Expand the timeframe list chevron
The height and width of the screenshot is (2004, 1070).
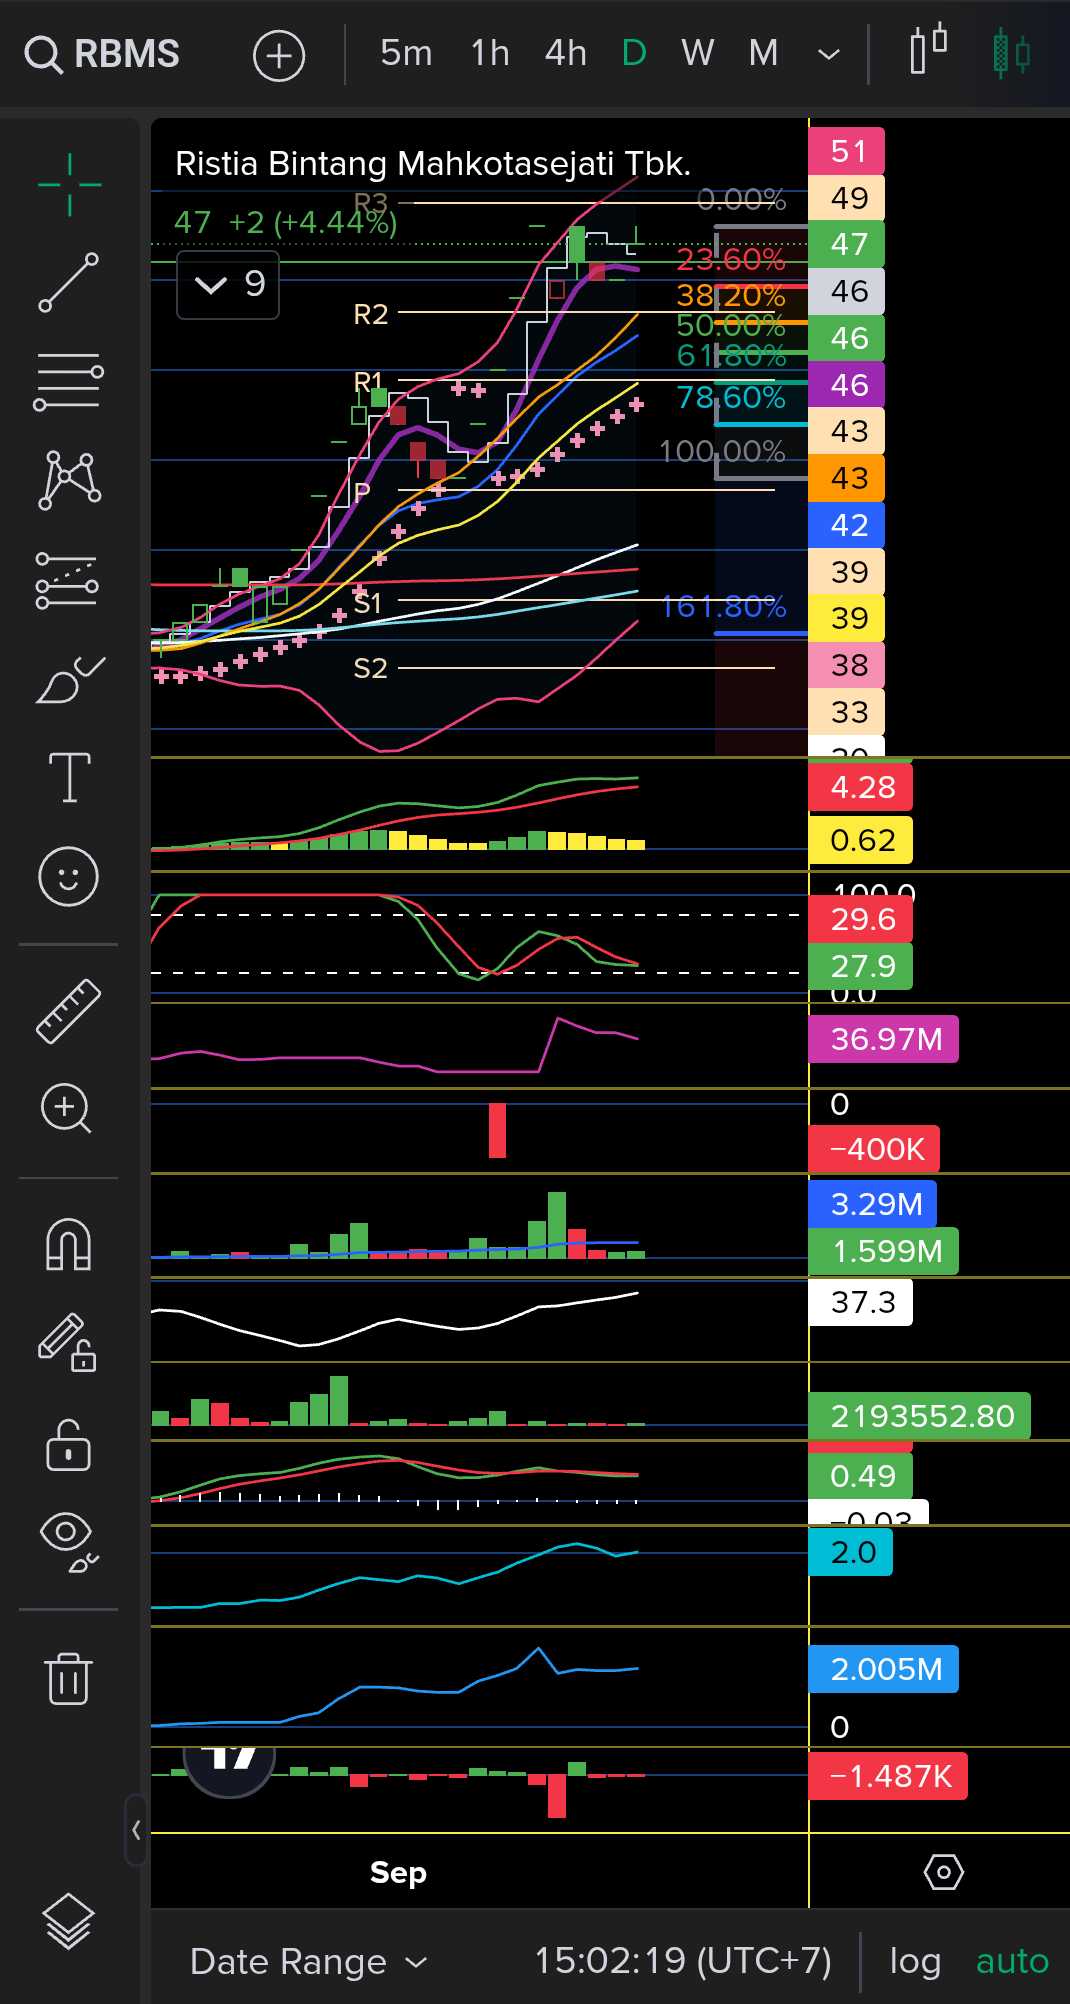coord(829,54)
